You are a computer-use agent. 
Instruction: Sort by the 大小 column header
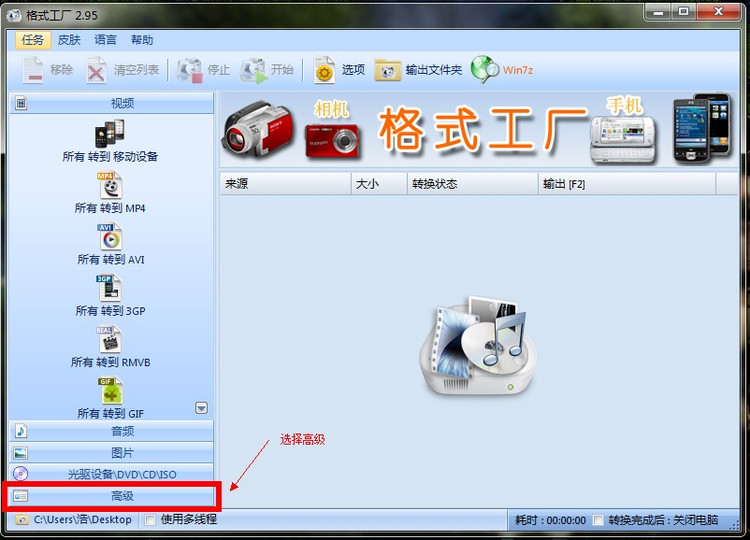pos(379,184)
